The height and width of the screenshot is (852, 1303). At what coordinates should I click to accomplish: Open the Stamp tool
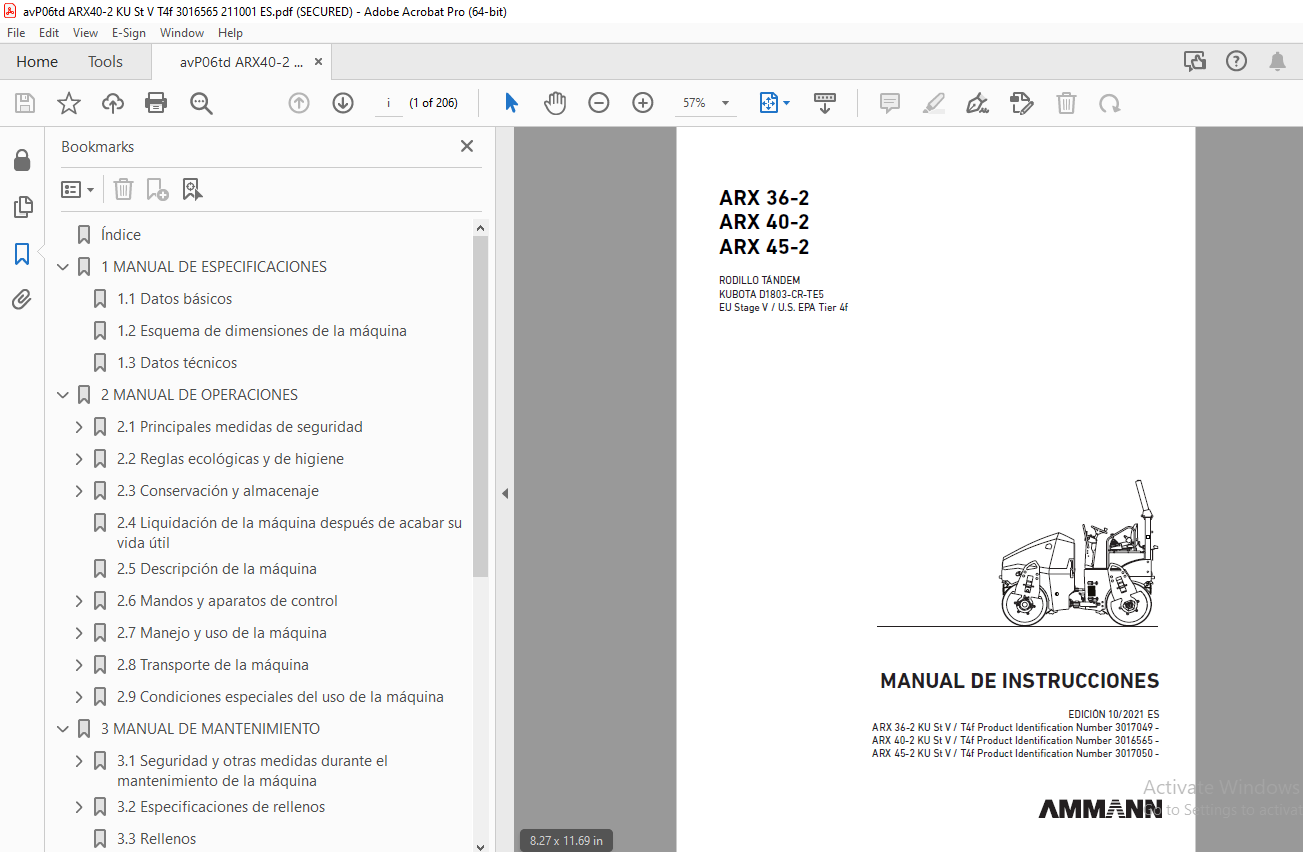pos(1022,103)
